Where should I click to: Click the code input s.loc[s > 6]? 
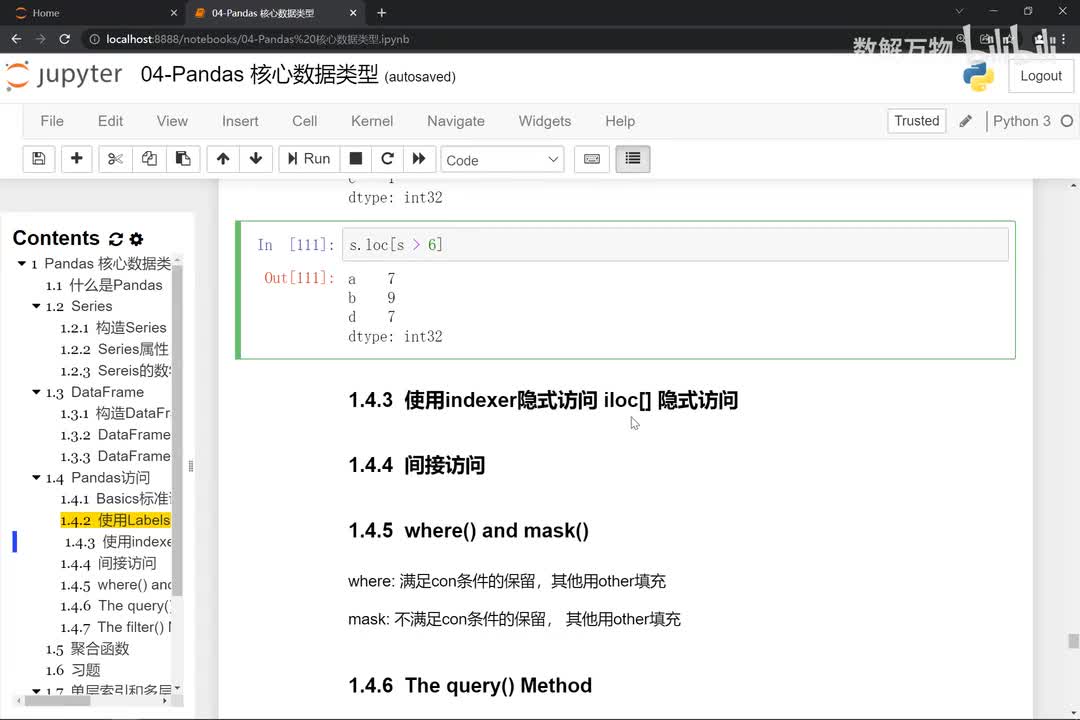[x=675, y=245]
